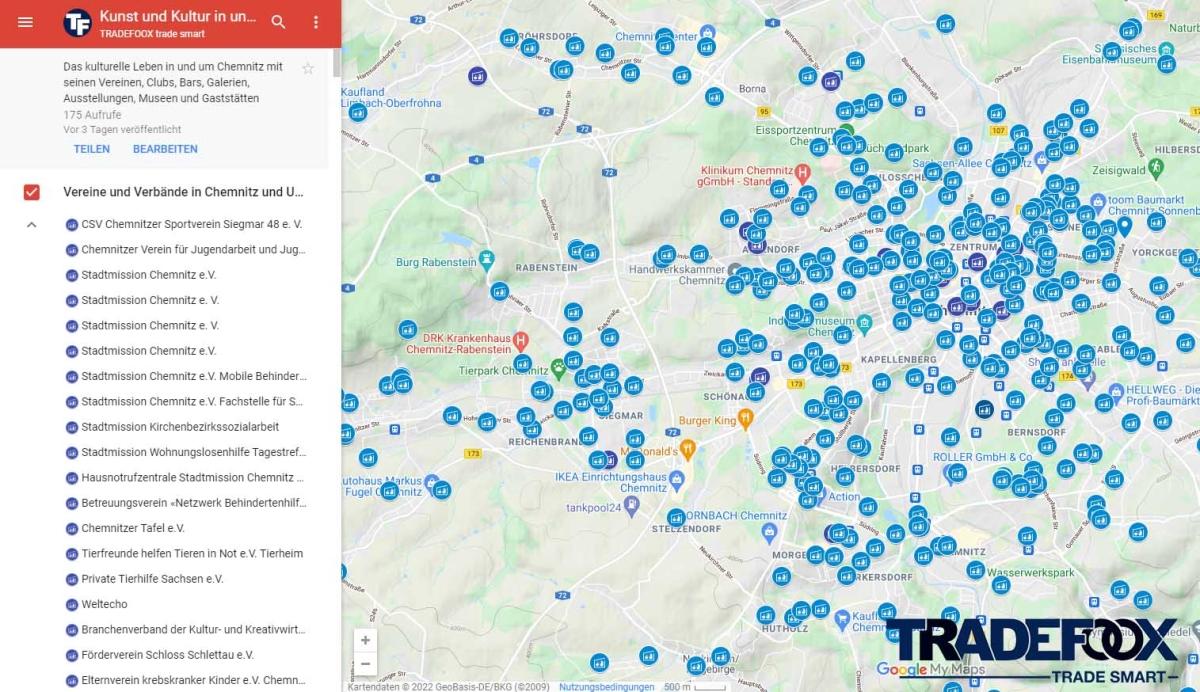
Task: Open Elternverein krebskranker Kinder e.V. entry
Action: (193, 680)
